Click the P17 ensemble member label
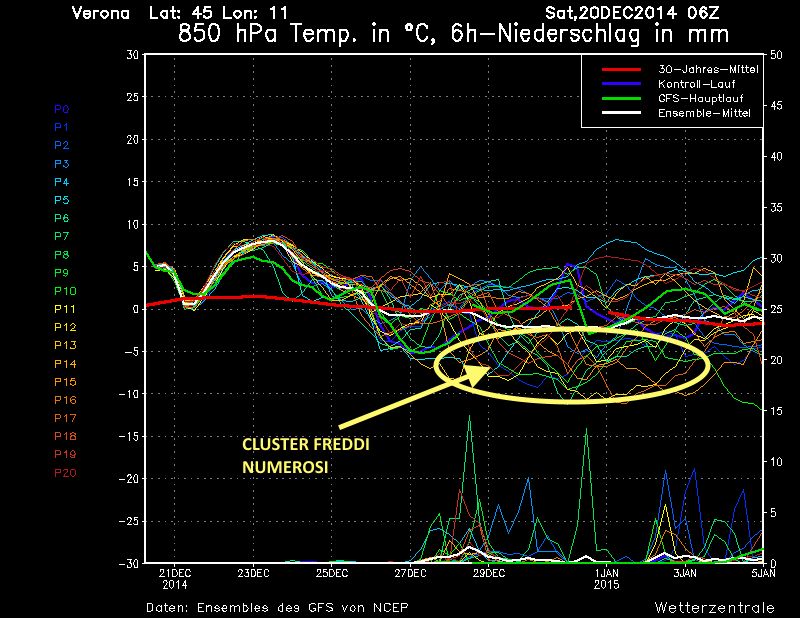Screen dimensions: 800x618 pos(65,418)
